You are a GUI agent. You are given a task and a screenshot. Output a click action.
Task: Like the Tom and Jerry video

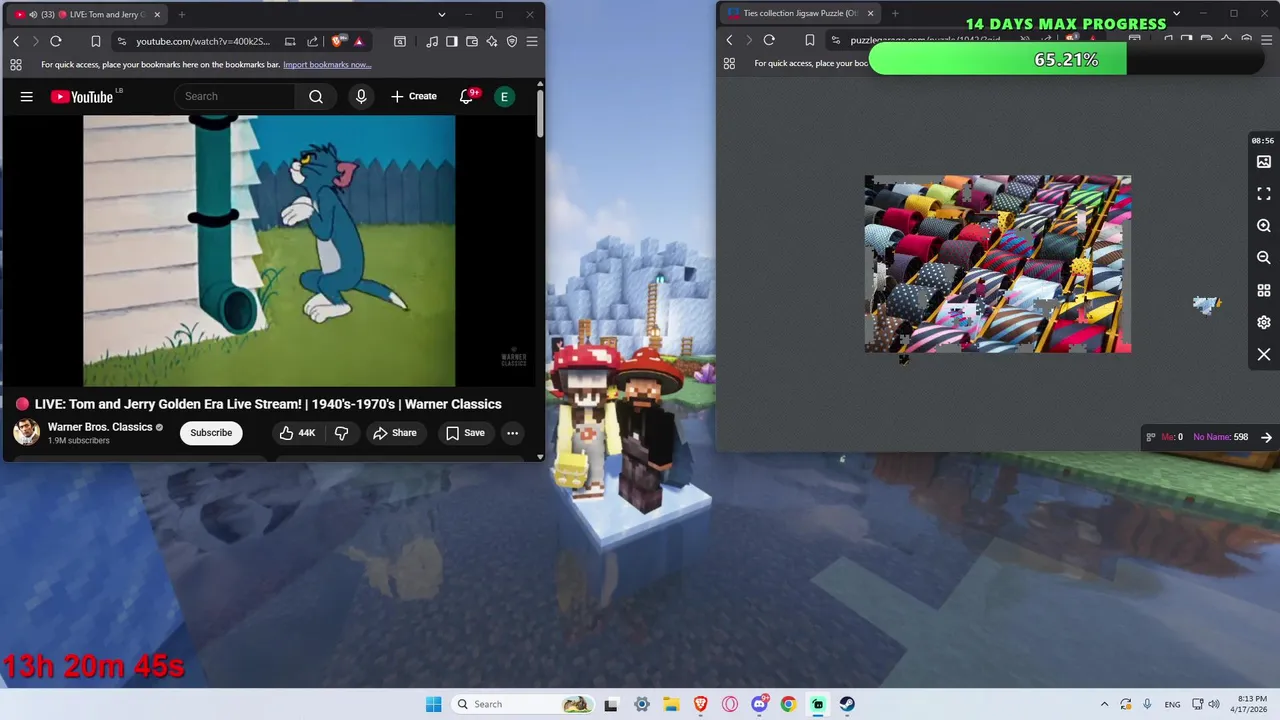tap(297, 433)
